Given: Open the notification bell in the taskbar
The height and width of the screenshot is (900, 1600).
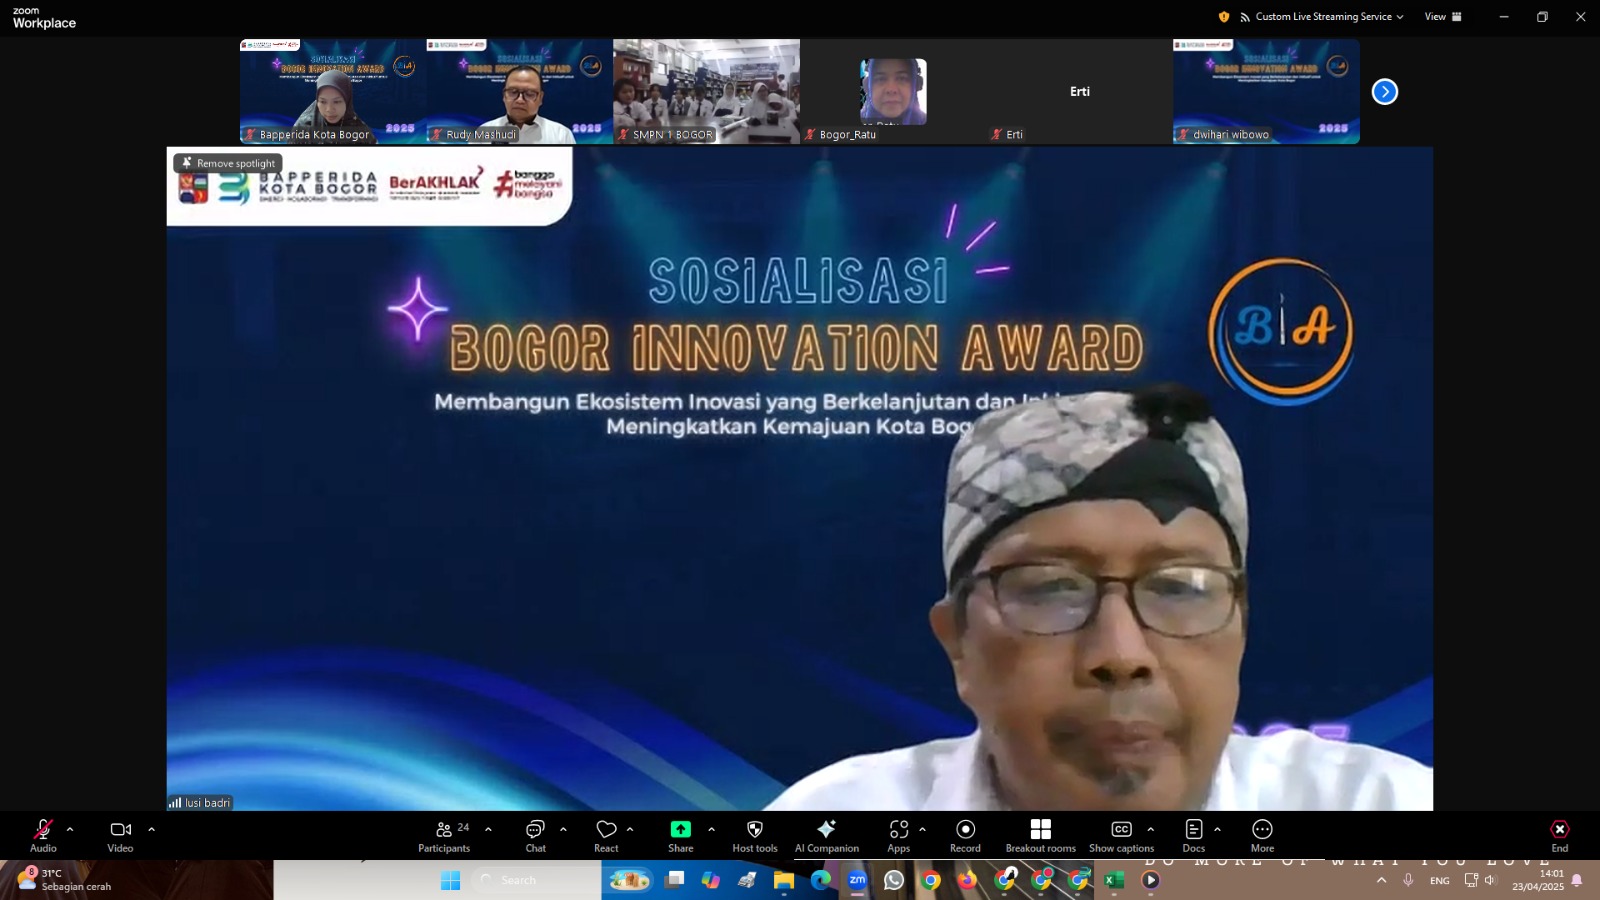Looking at the screenshot, I should (1577, 880).
